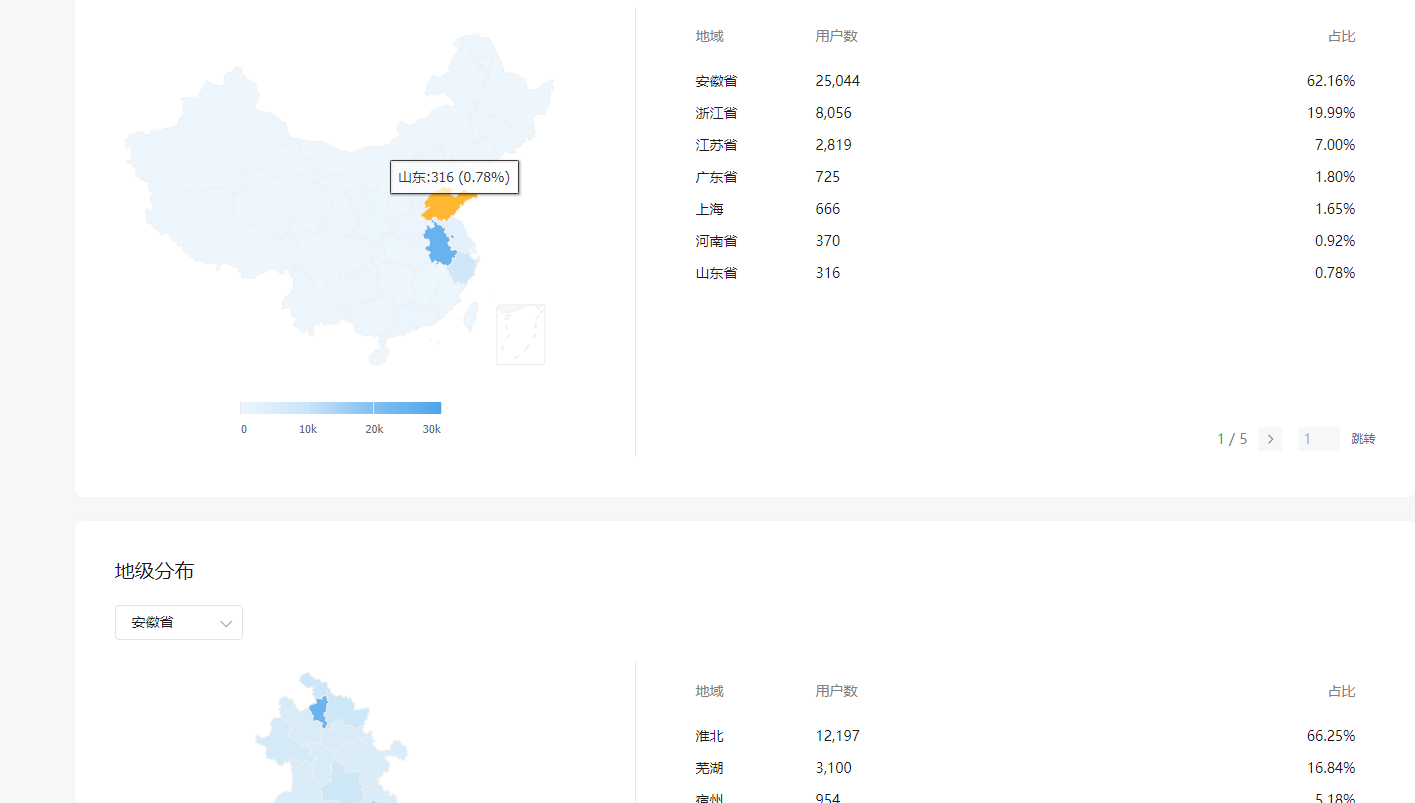Click the 1.80% share value
This screenshot has height=803, width=1415.
point(1335,177)
